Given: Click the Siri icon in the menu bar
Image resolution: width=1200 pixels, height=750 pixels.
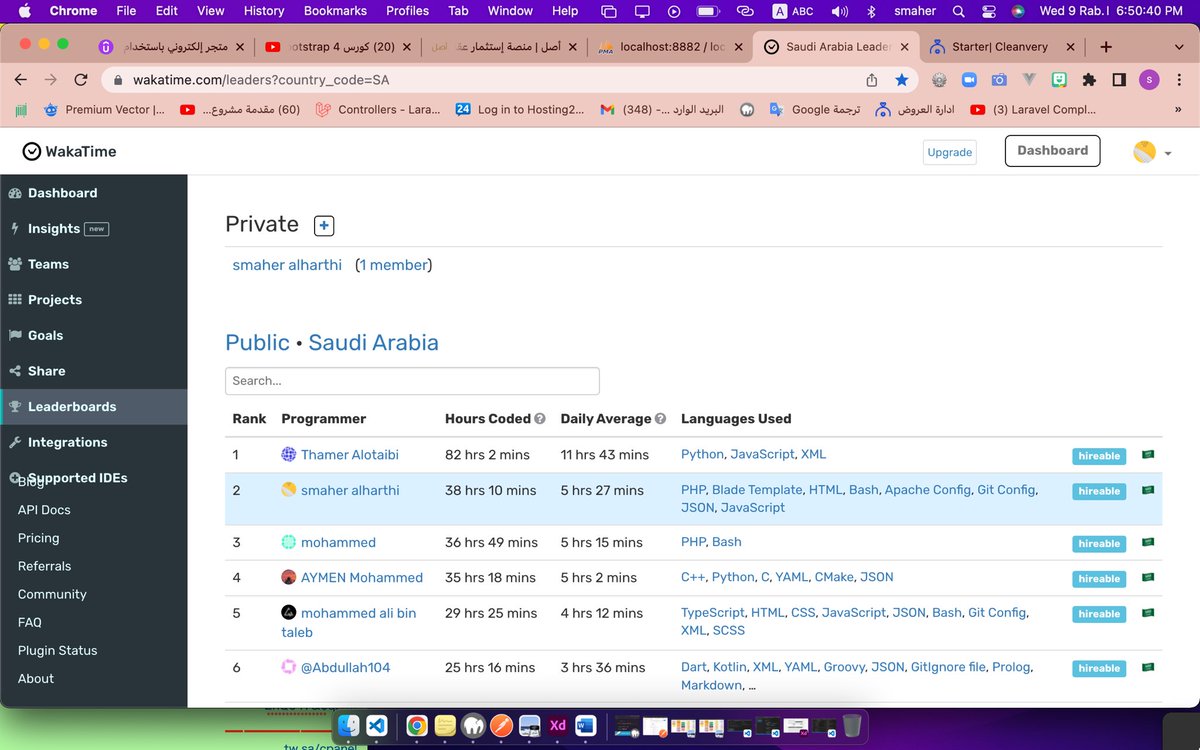Looking at the screenshot, I should tap(1018, 11).
